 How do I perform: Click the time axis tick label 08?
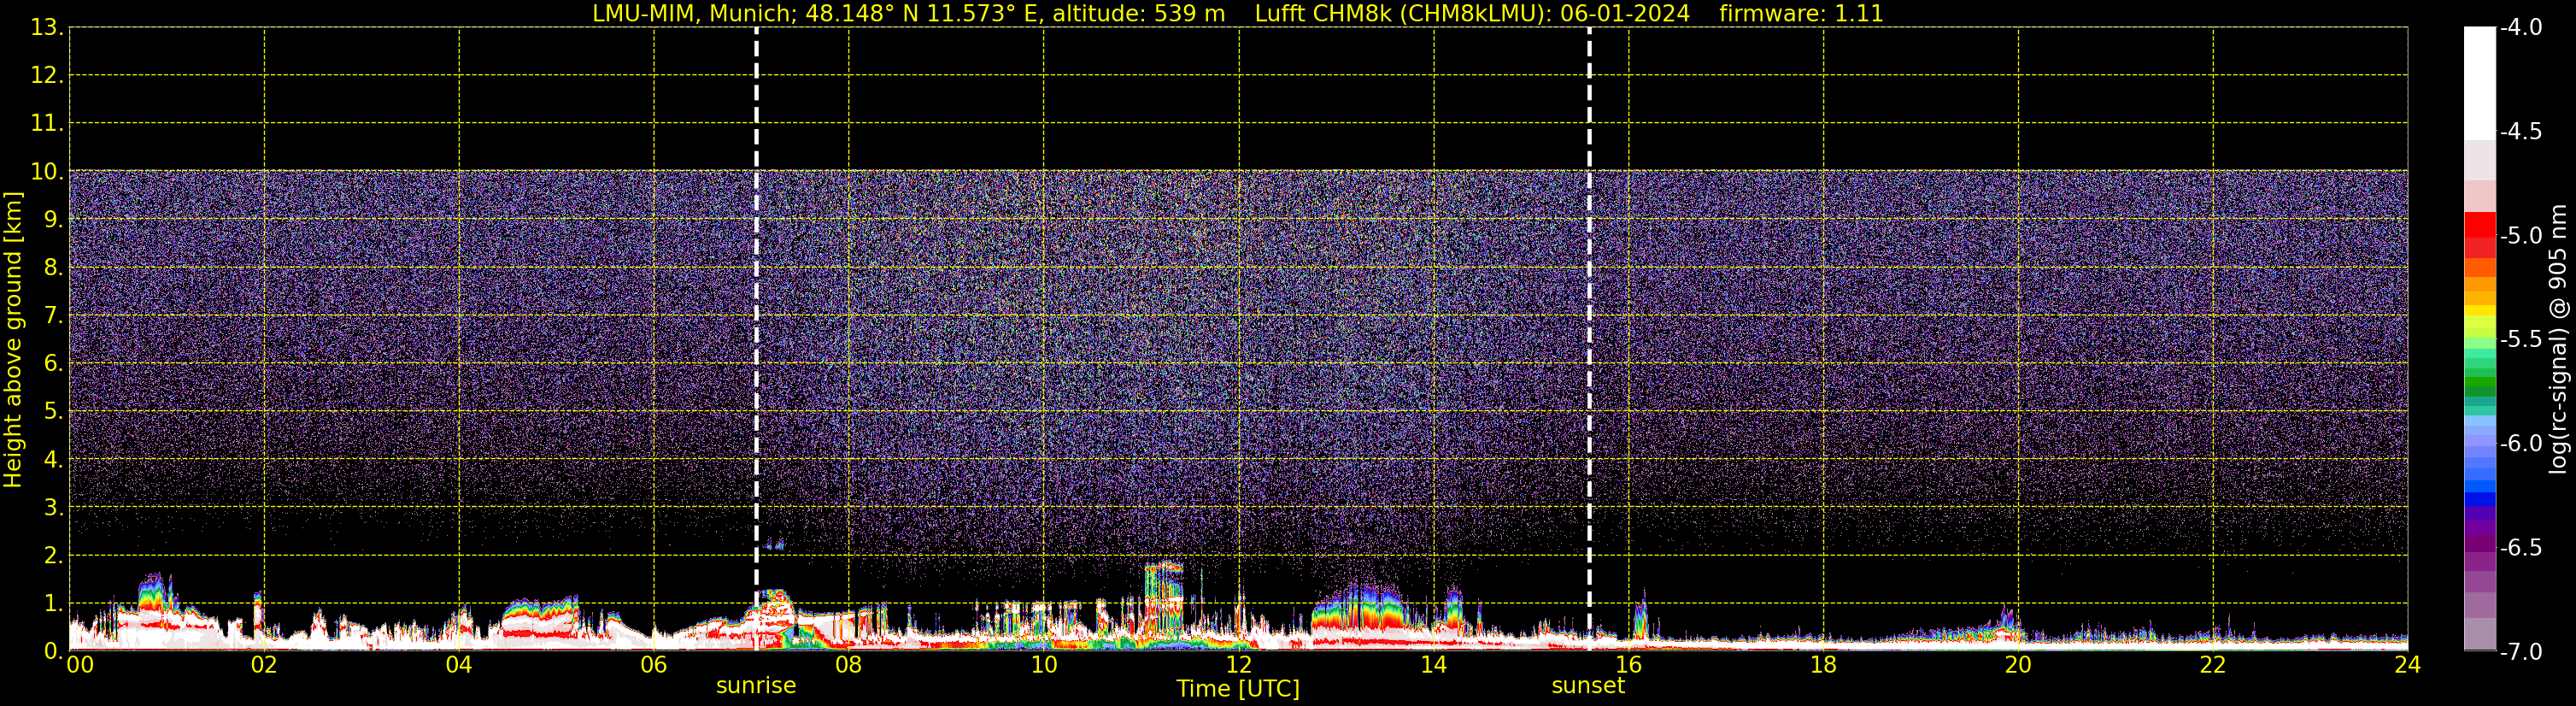click(849, 665)
